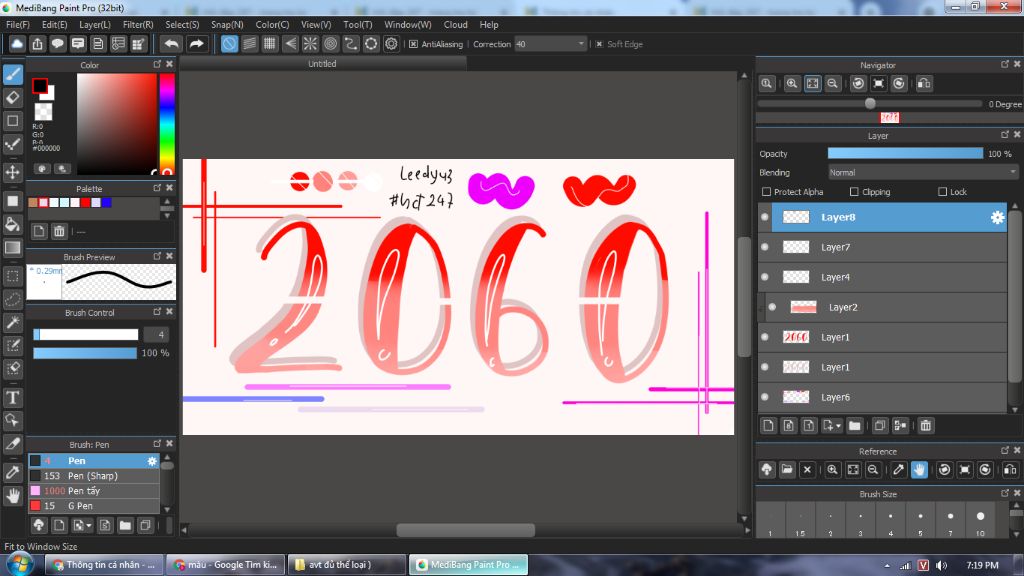Click the hue color bar

click(x=167, y=122)
